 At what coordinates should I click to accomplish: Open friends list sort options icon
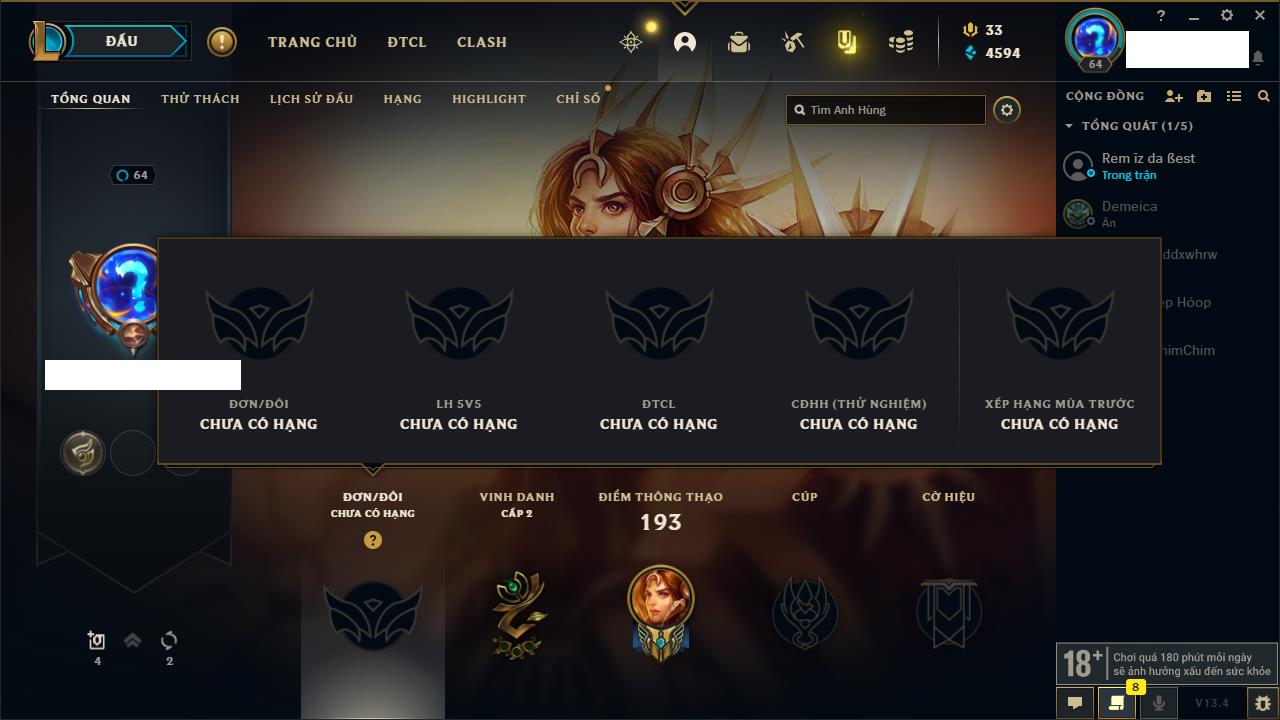tap(1234, 96)
